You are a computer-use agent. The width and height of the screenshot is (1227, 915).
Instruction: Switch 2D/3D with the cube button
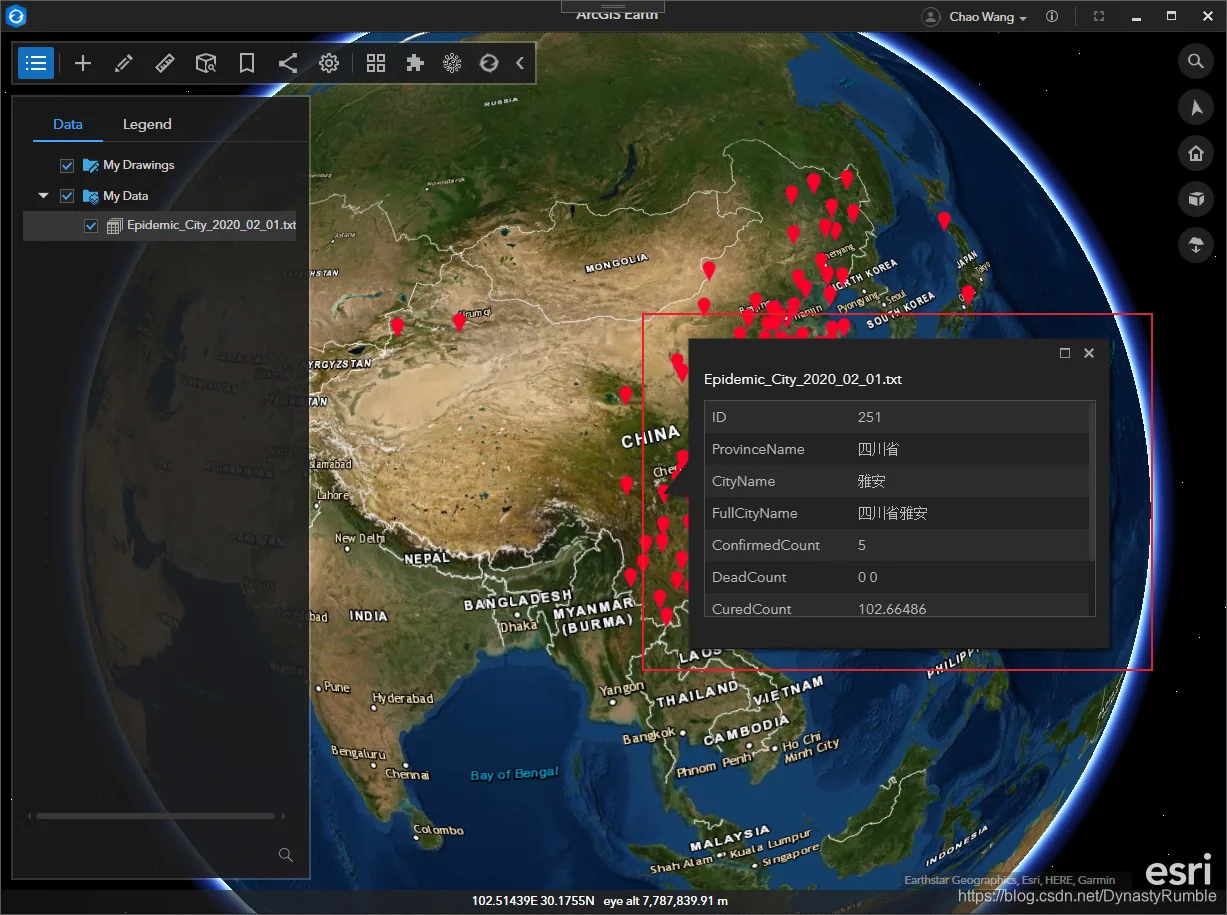[1195, 199]
